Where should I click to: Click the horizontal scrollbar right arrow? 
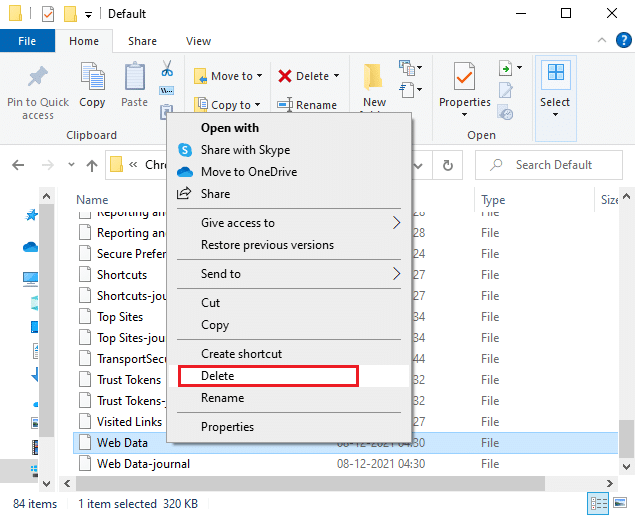point(609,483)
